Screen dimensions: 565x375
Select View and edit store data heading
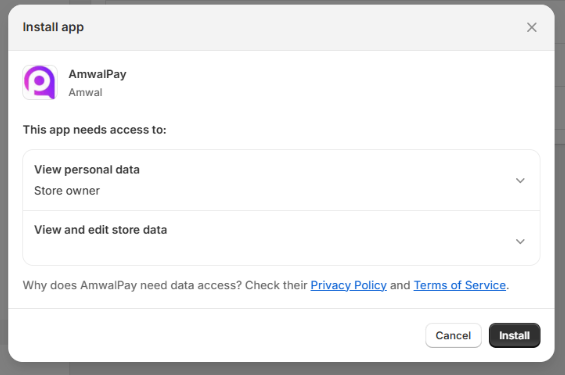101,230
